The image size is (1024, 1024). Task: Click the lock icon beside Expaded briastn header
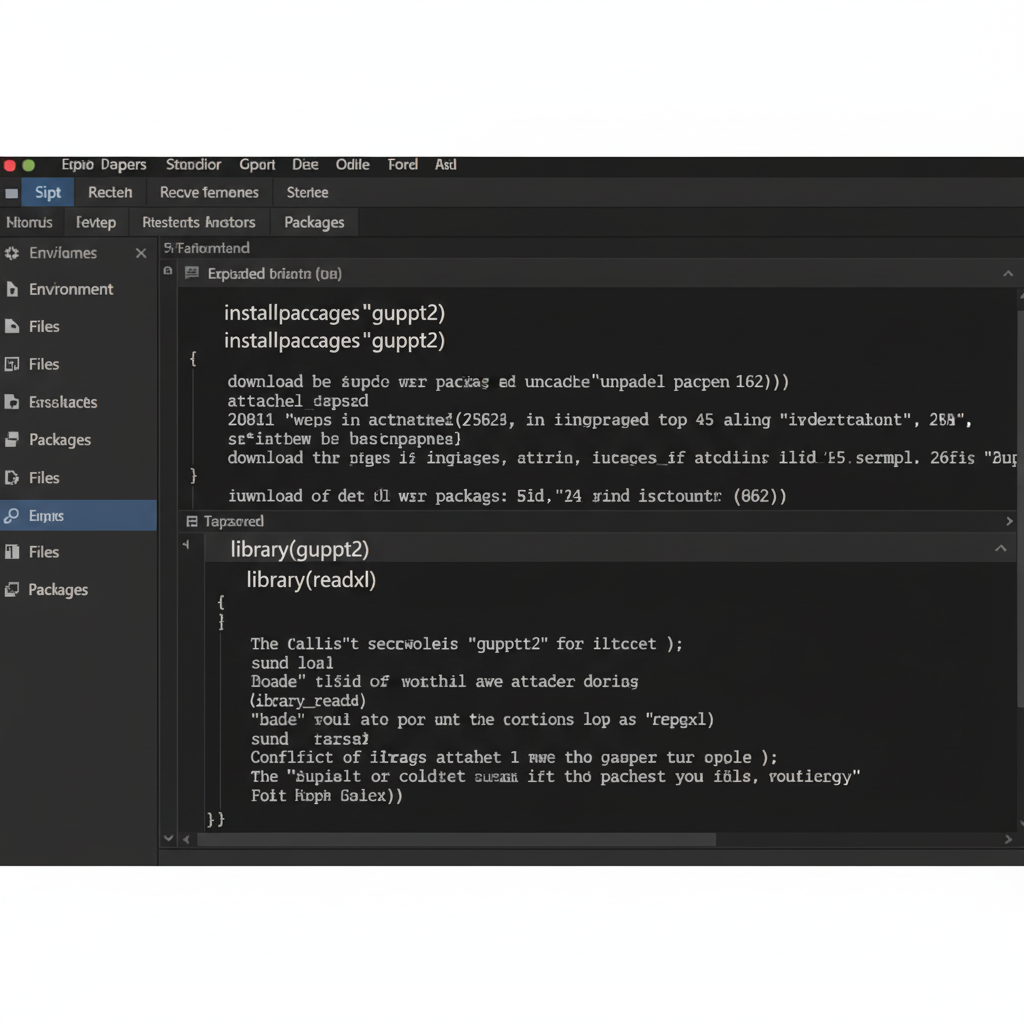point(191,273)
